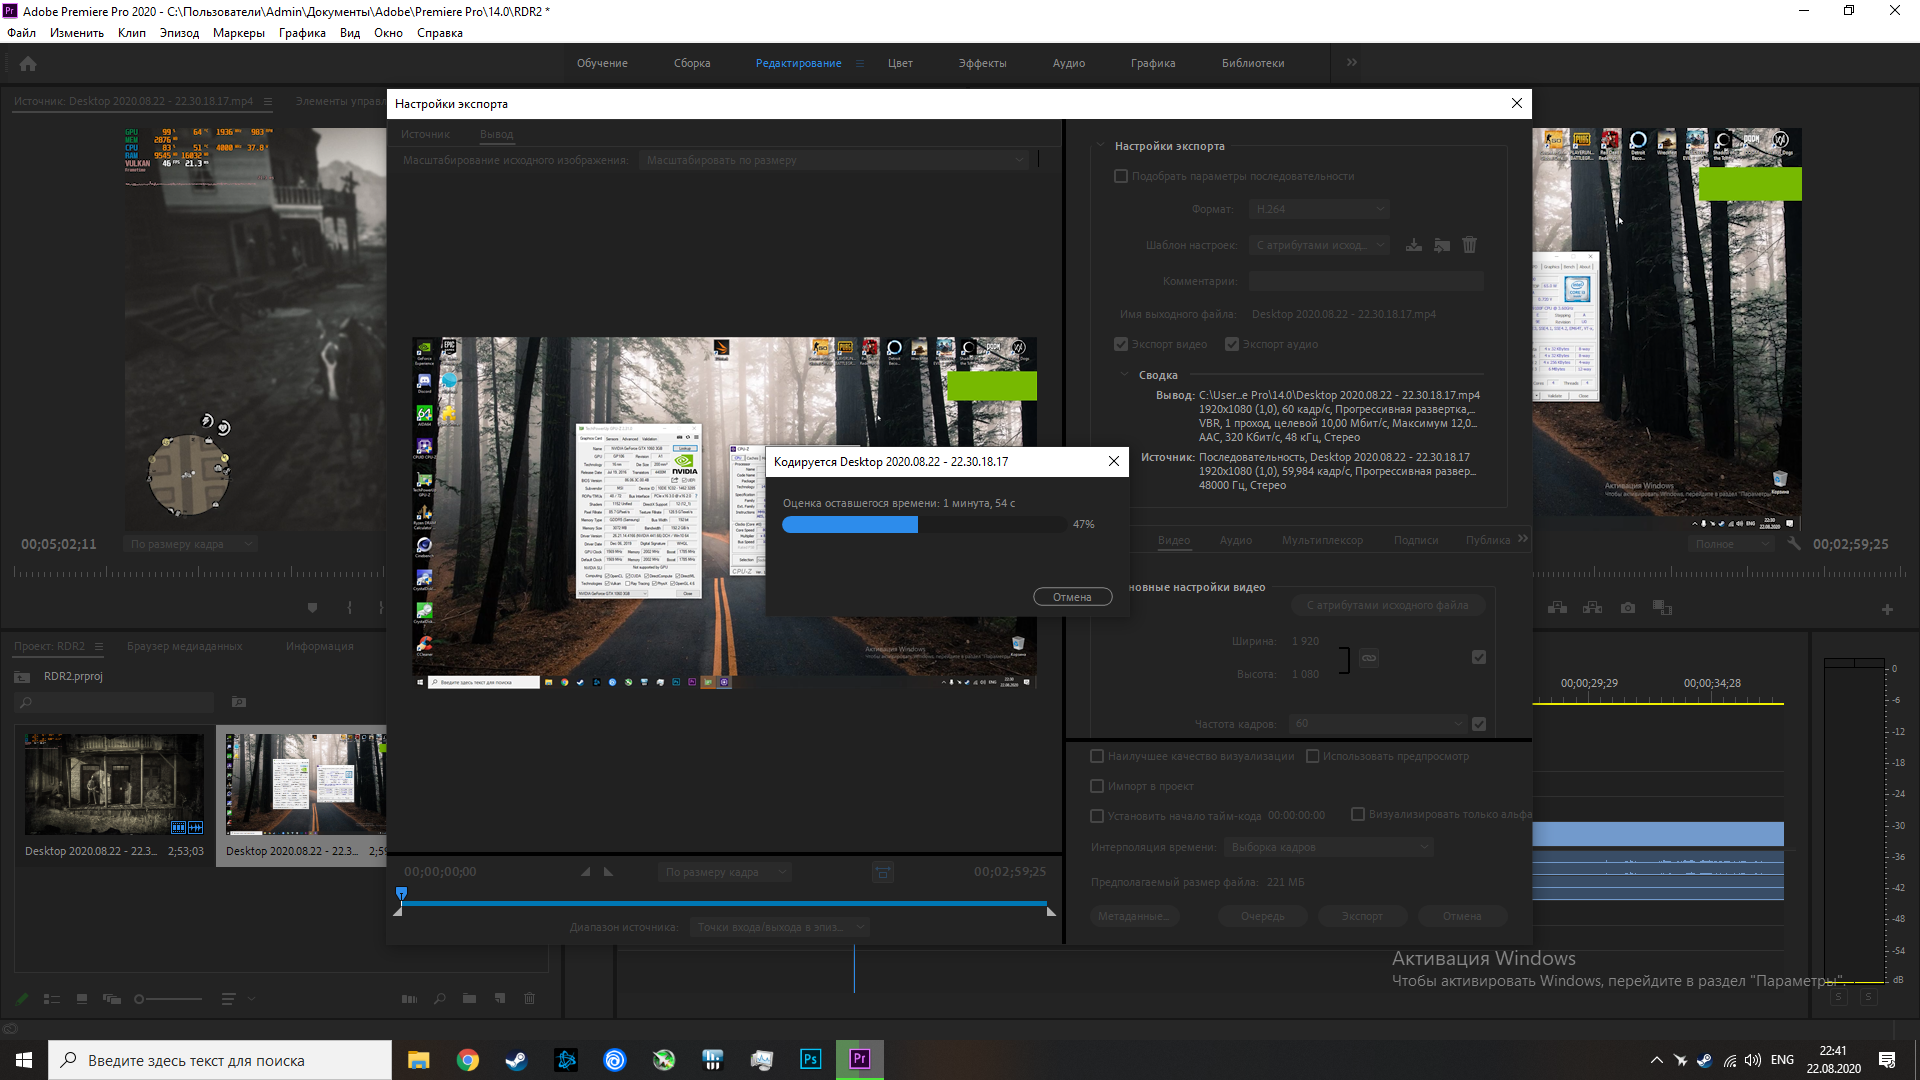Create new bin in project panel
1920x1080 pixels.
[x=469, y=999]
